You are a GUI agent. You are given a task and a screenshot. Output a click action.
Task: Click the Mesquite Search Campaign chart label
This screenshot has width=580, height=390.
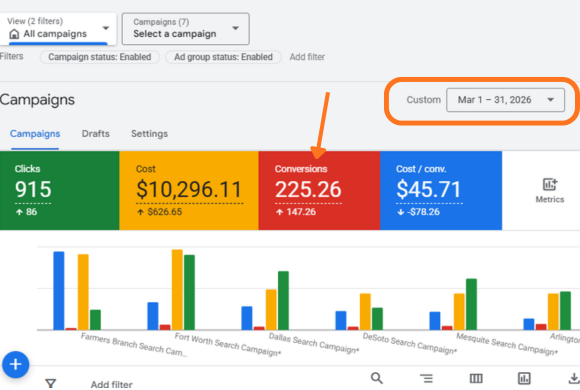[x=507, y=344]
